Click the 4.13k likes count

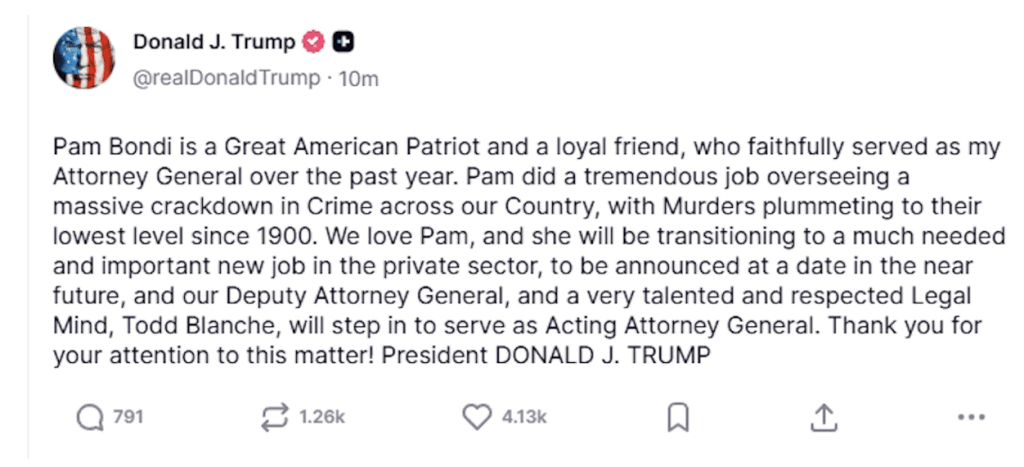click(x=524, y=417)
